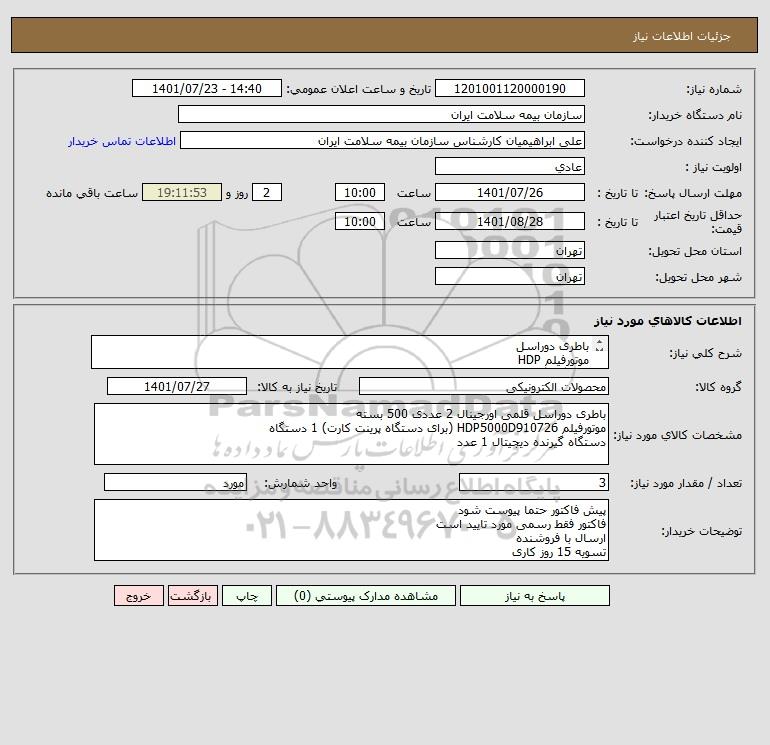Click the 'اطلاعات کالاهای مورد نیاز' section title
The height and width of the screenshot is (745, 770).
click(668, 321)
